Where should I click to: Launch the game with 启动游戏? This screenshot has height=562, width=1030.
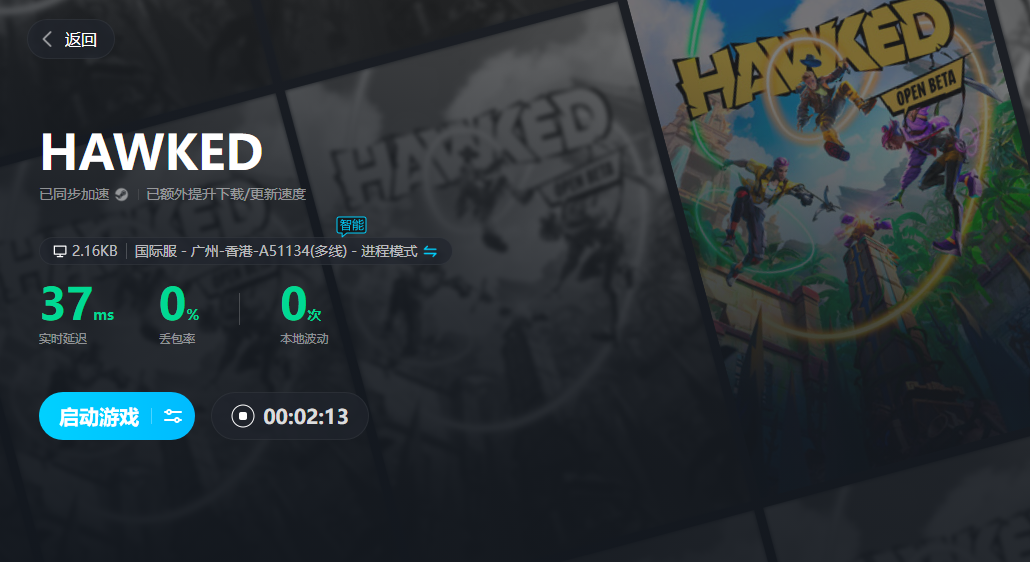99,417
